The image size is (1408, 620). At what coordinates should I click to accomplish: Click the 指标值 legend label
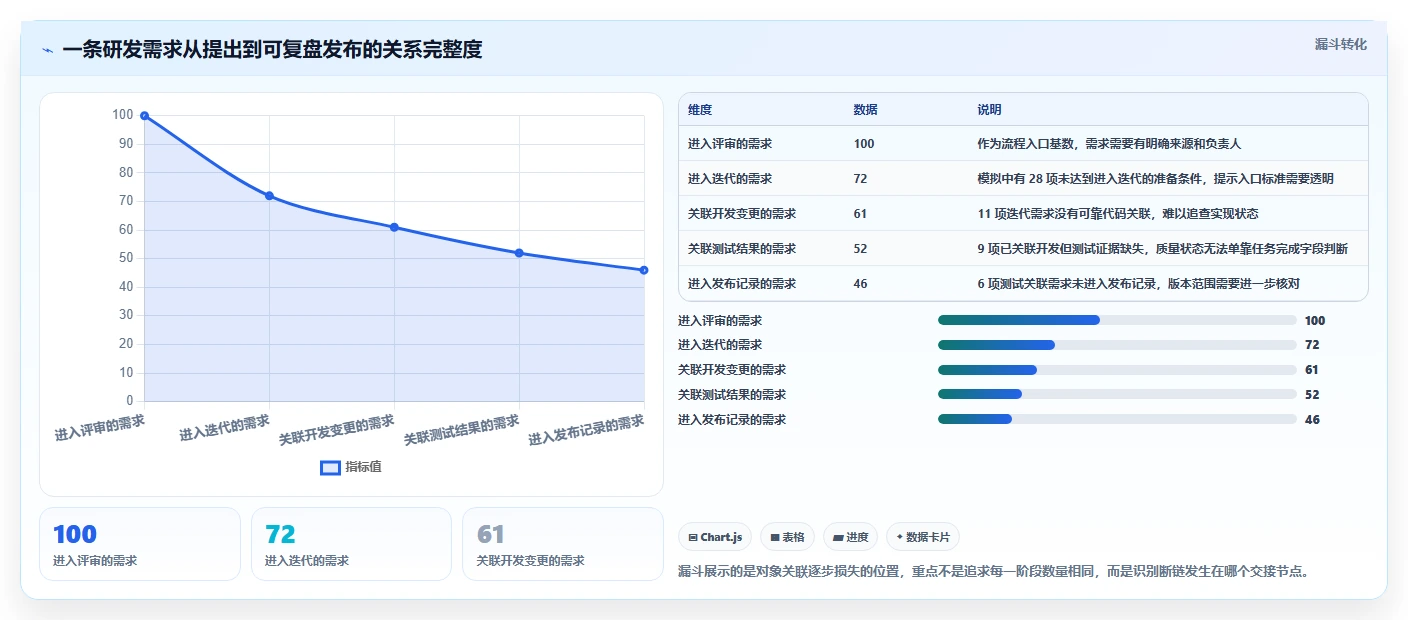tap(364, 467)
